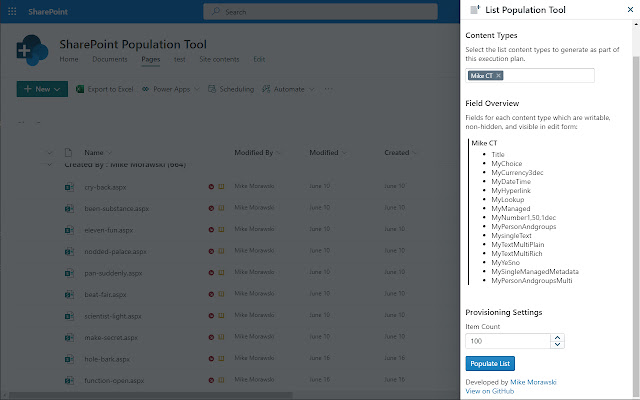Open the been-substance.aspx page
This screenshot has width=640, height=400.
click(116, 209)
